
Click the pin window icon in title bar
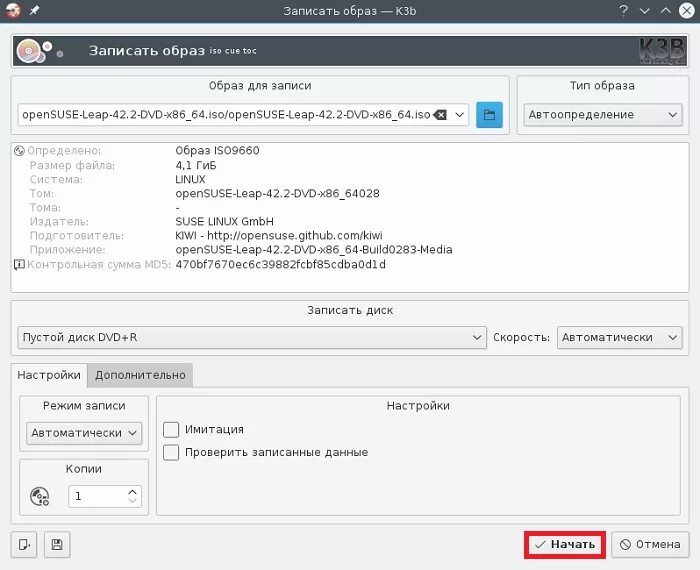[x=34, y=10]
